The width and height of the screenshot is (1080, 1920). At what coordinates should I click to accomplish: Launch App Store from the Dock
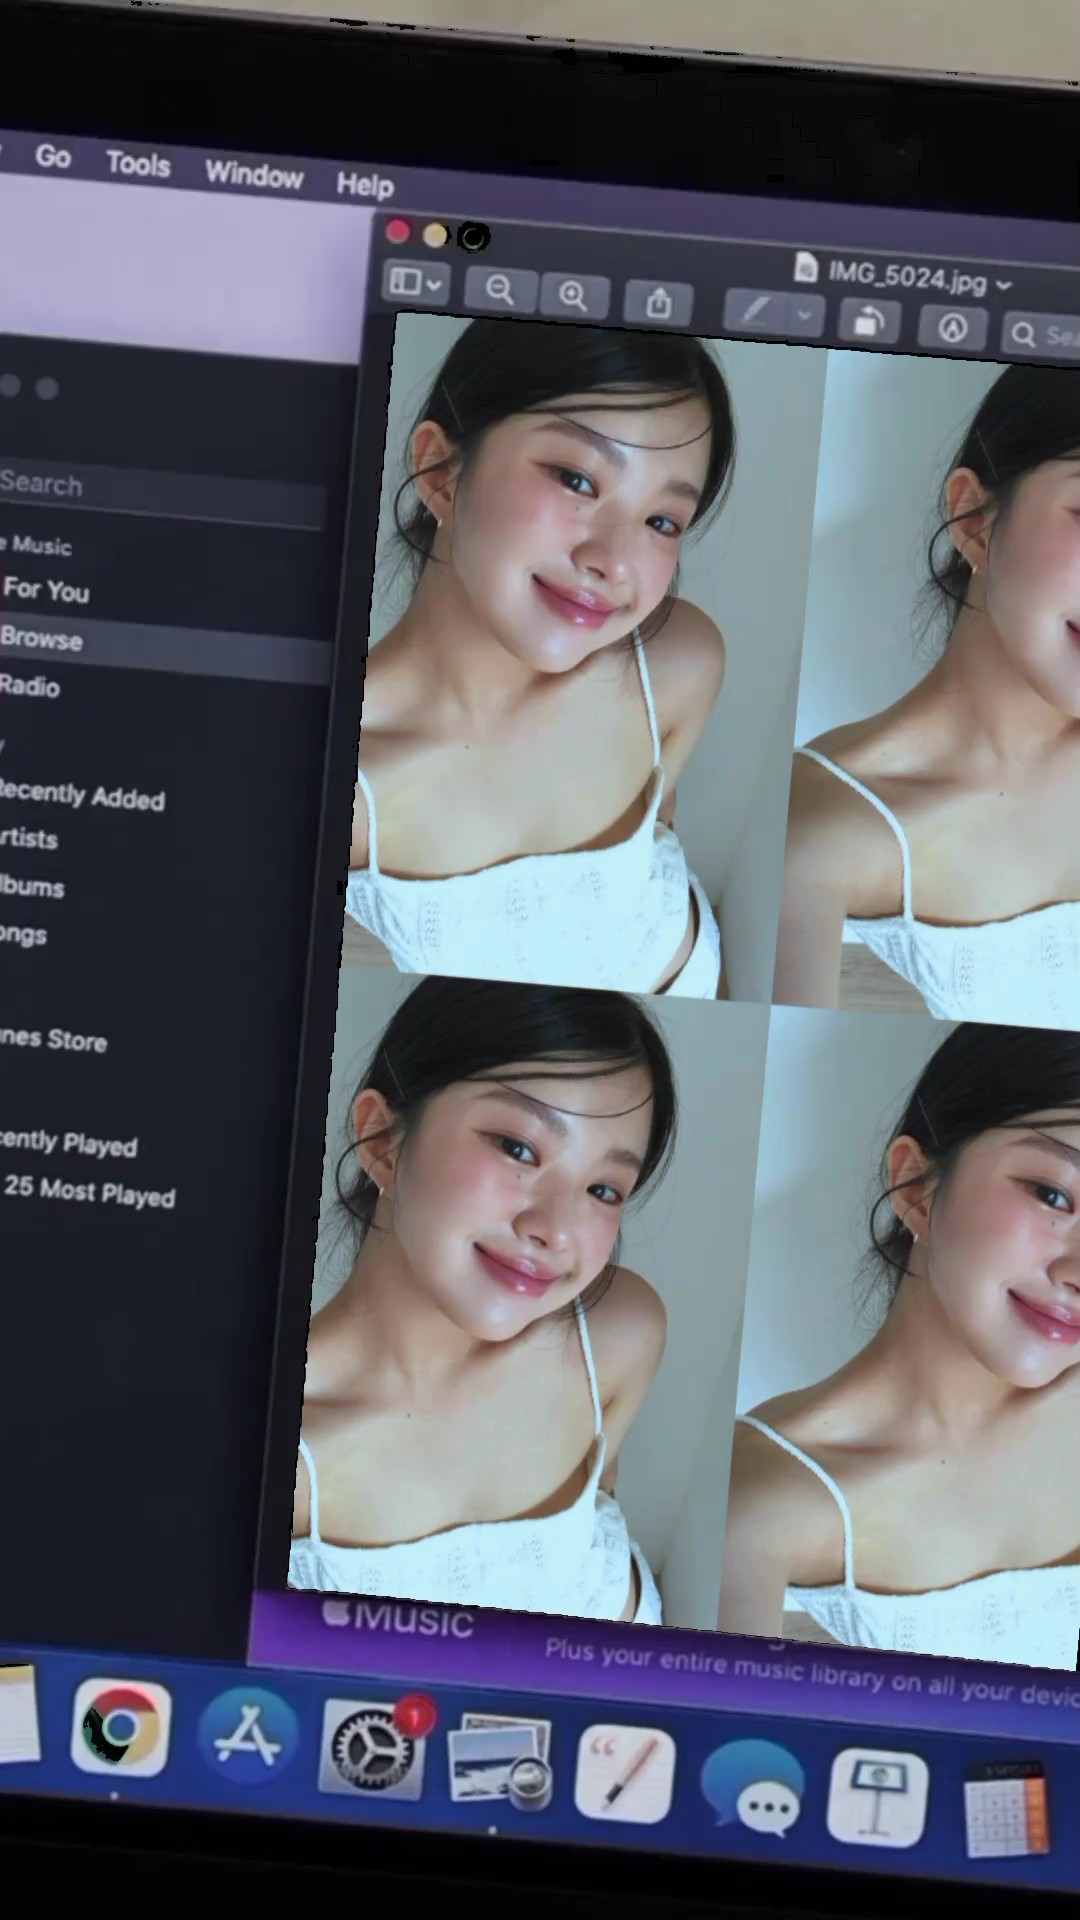pyautogui.click(x=247, y=1737)
